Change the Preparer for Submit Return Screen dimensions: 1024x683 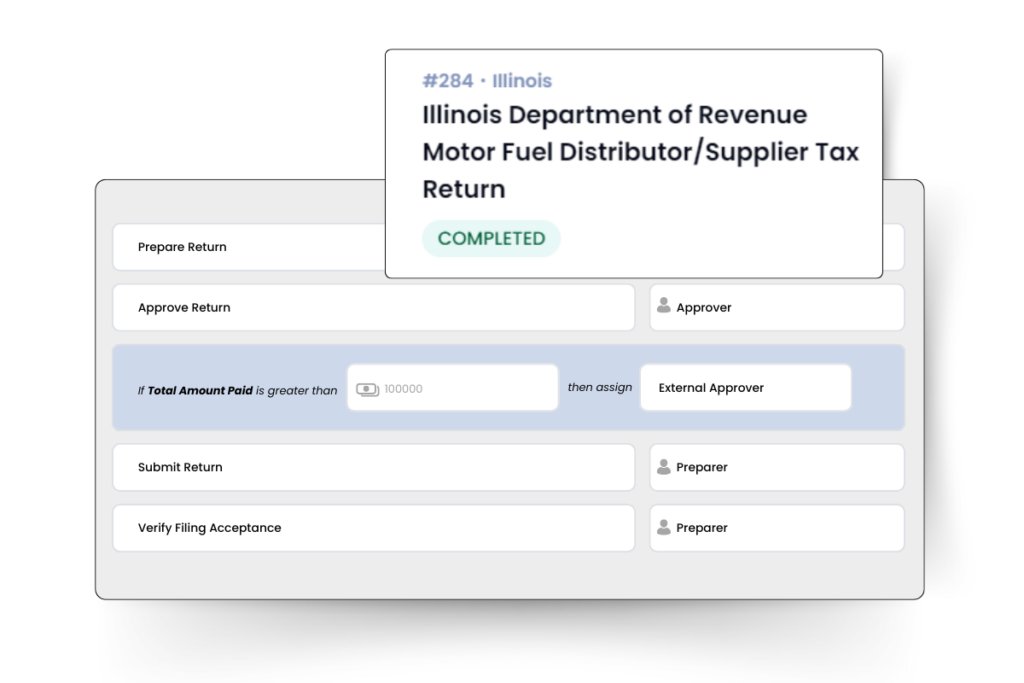click(x=776, y=467)
